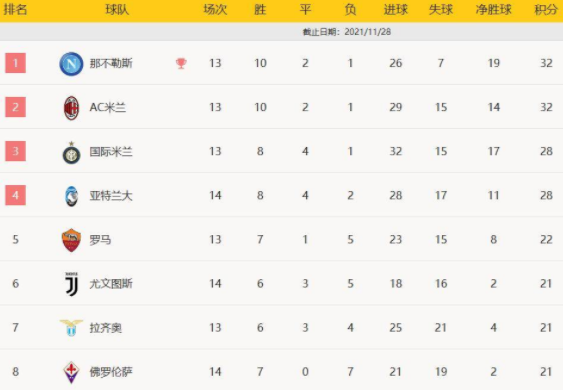Open the 那不勒斯 team link
563x391 pixels.
coord(111,64)
